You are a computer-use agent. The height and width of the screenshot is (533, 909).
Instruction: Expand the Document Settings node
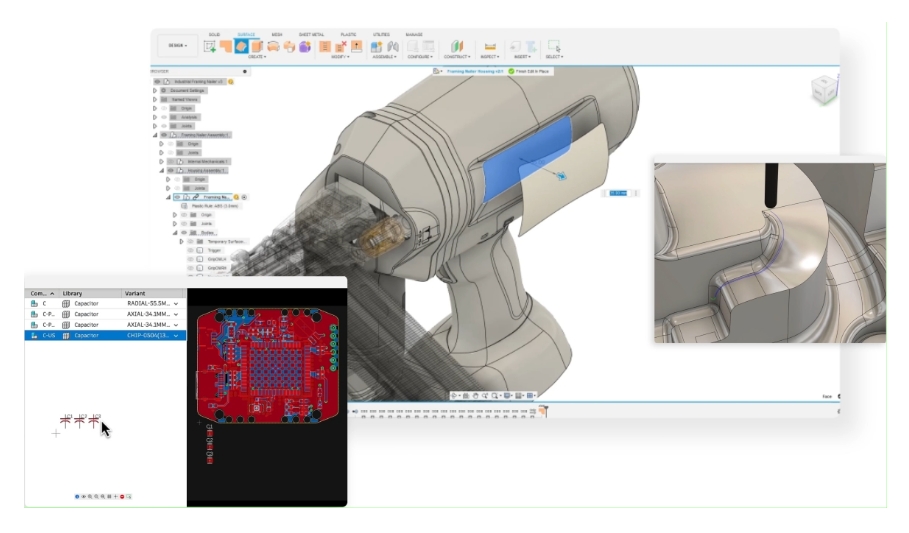click(155, 90)
